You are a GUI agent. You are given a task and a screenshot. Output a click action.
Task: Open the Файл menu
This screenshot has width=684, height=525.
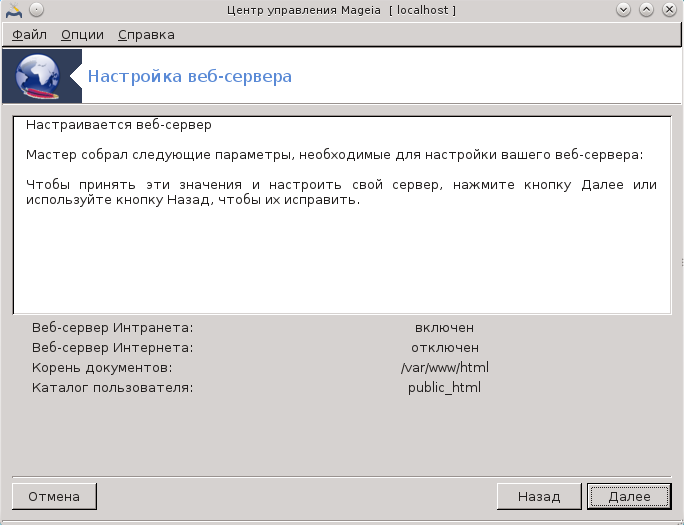click(x=29, y=34)
